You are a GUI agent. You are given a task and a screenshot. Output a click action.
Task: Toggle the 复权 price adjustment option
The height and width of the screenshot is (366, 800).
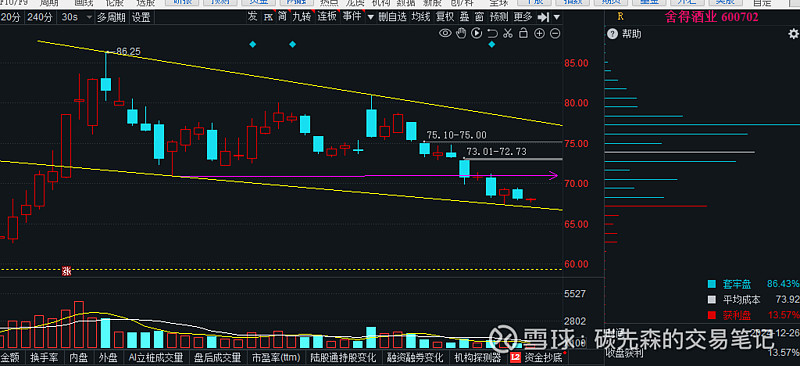pyautogui.click(x=445, y=17)
